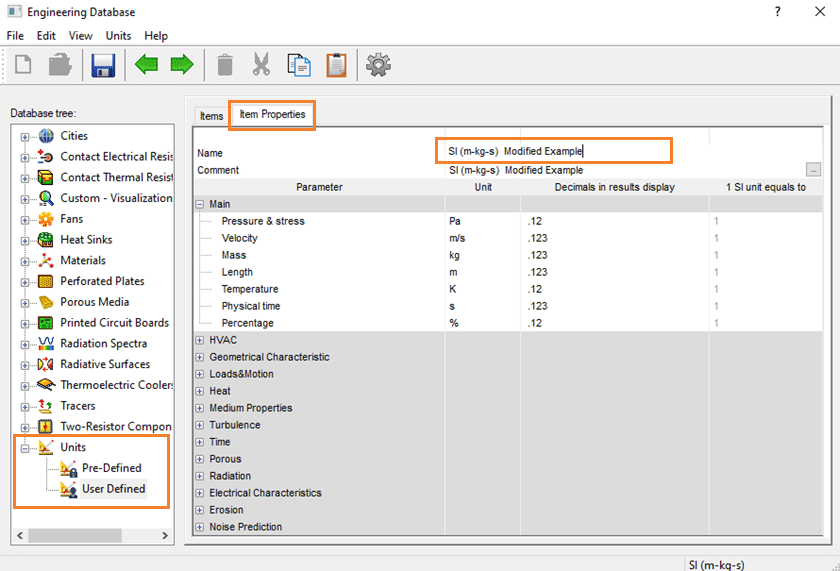Select the Cities globe icon
The image size is (840, 571).
point(46,136)
